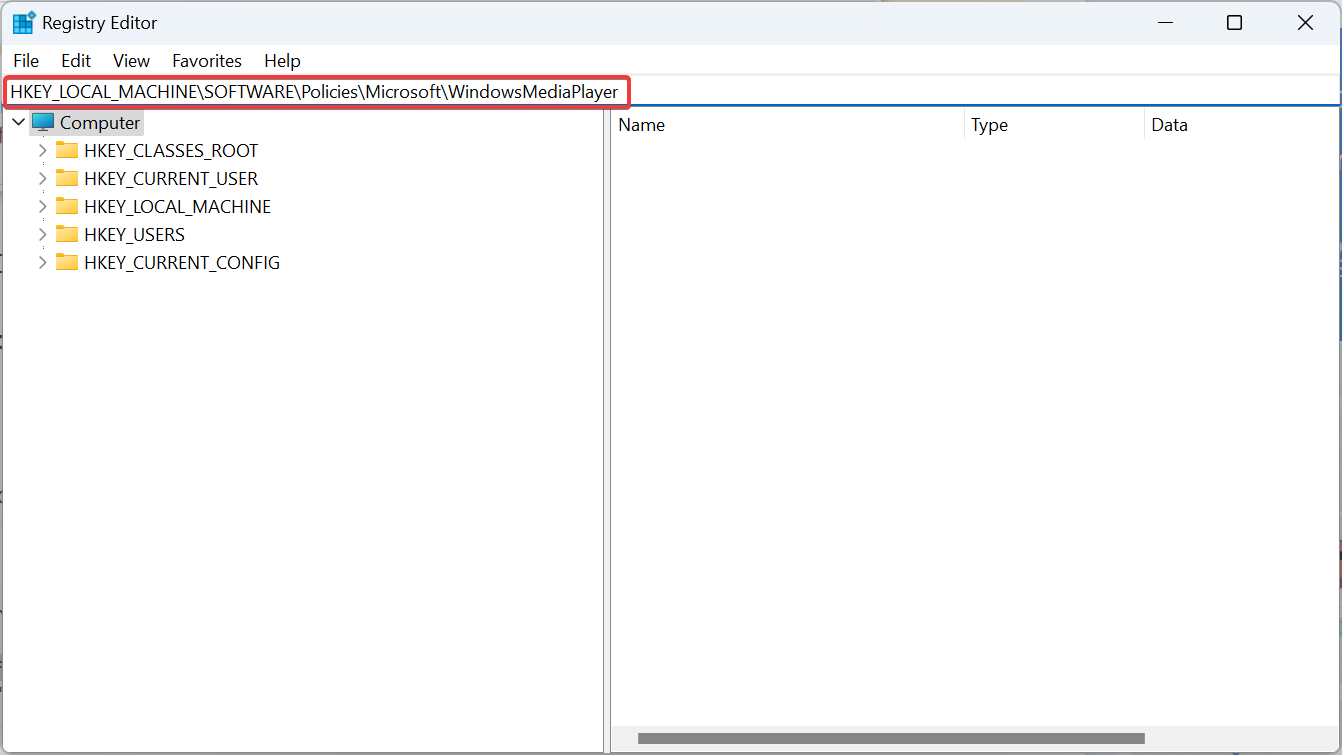Sort values by the Name column header
This screenshot has height=755, width=1342.
(641, 124)
